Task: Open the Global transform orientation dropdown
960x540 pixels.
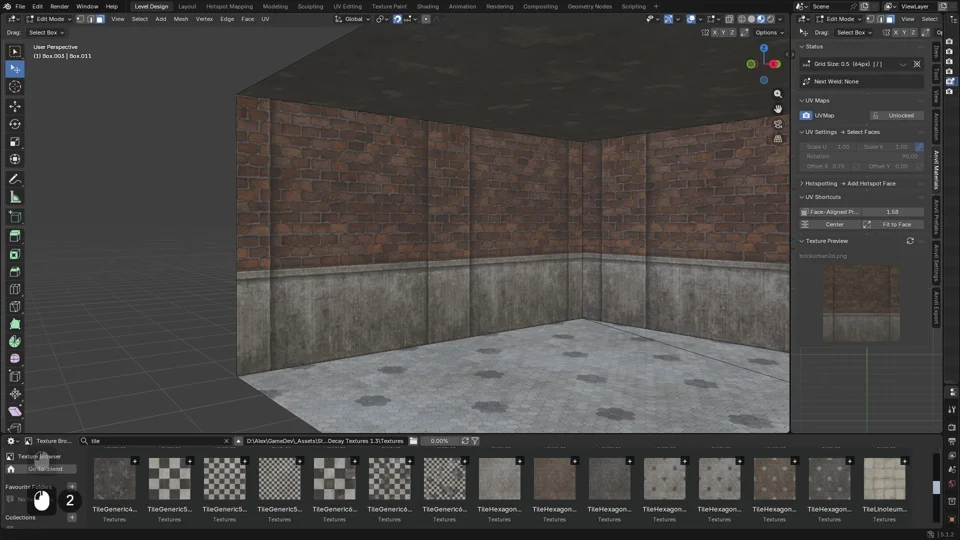Action: 353,19
